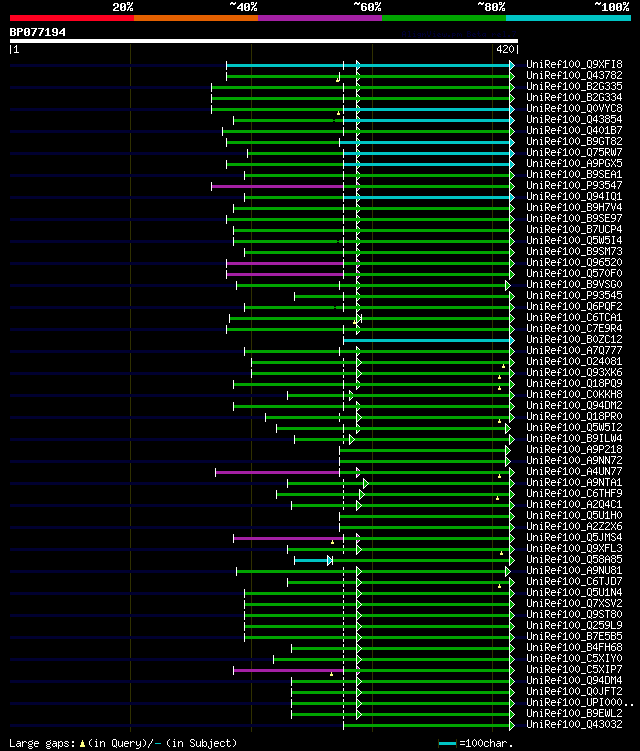The width and height of the screenshot is (640, 751).
Task: Select the UniRef100_Q96520 label
Action: pyautogui.click(x=574, y=262)
